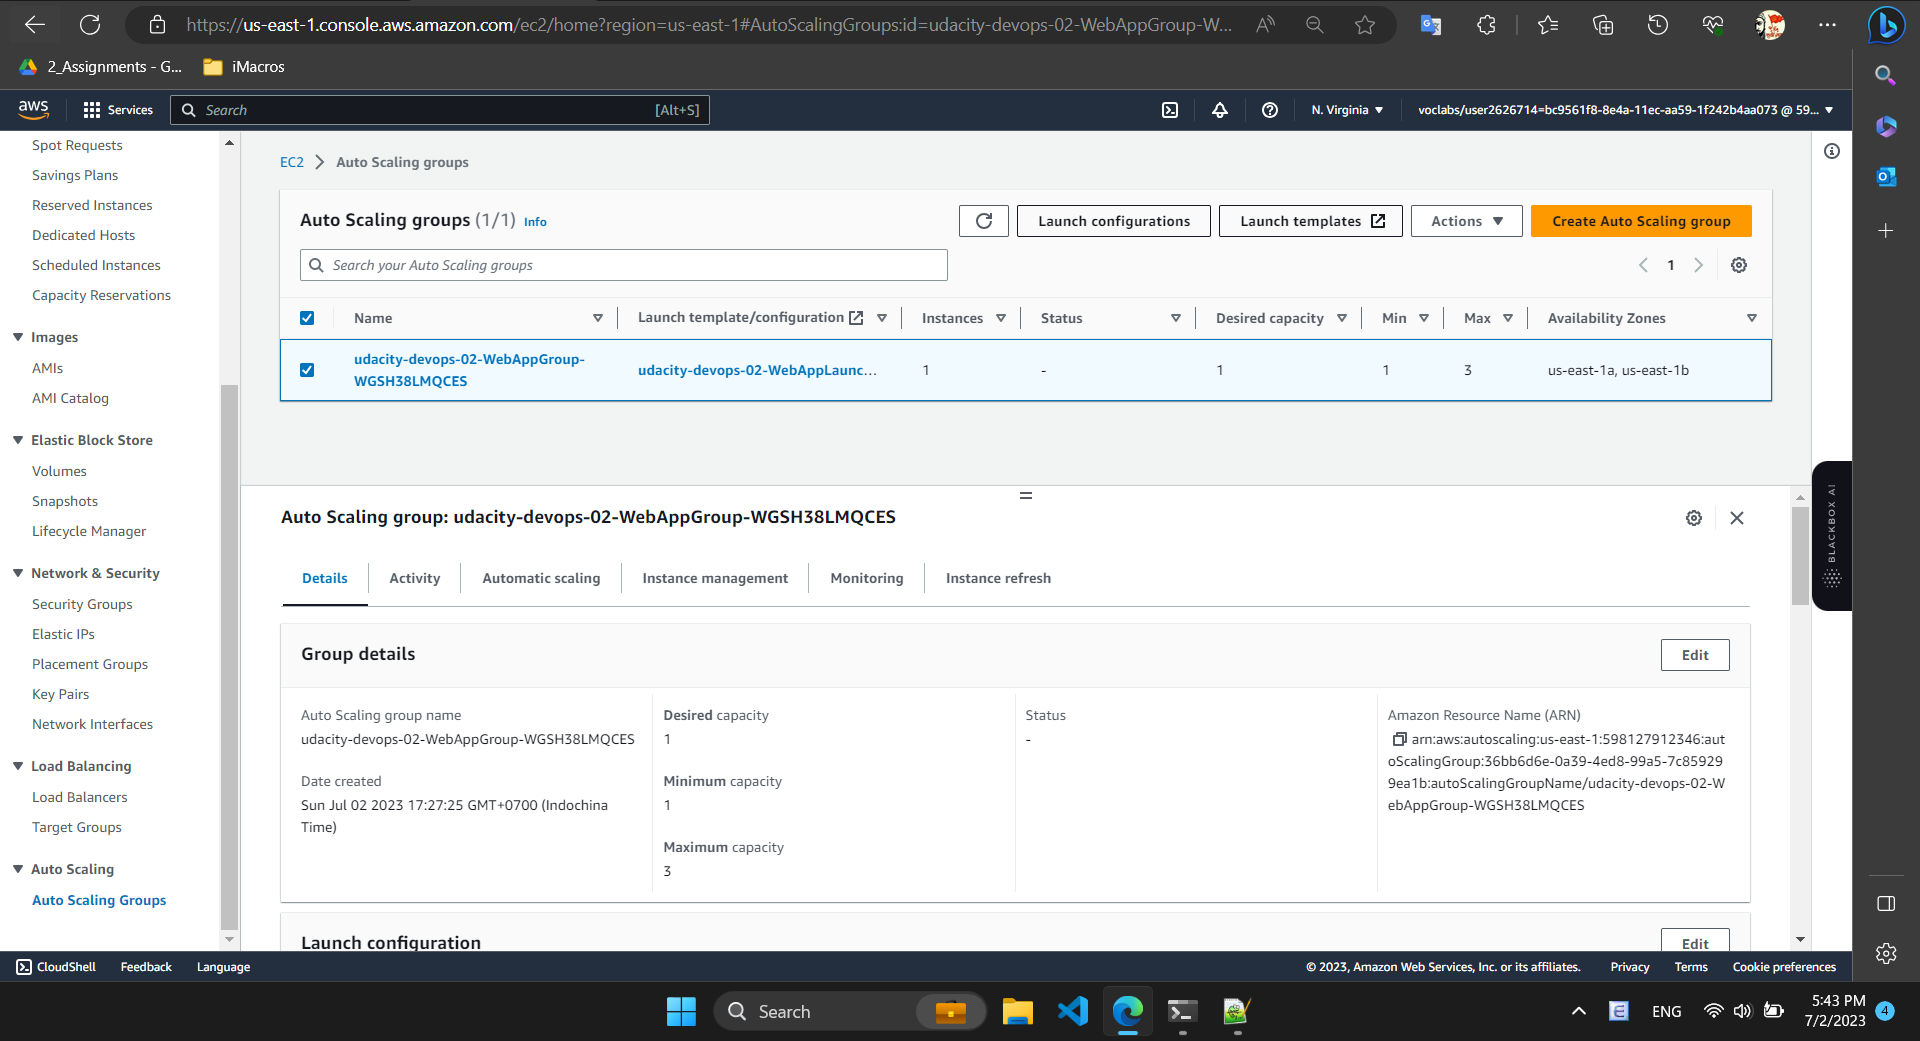Image resolution: width=1920 pixels, height=1041 pixels.
Task: Open the Actions dropdown
Action: click(x=1466, y=220)
